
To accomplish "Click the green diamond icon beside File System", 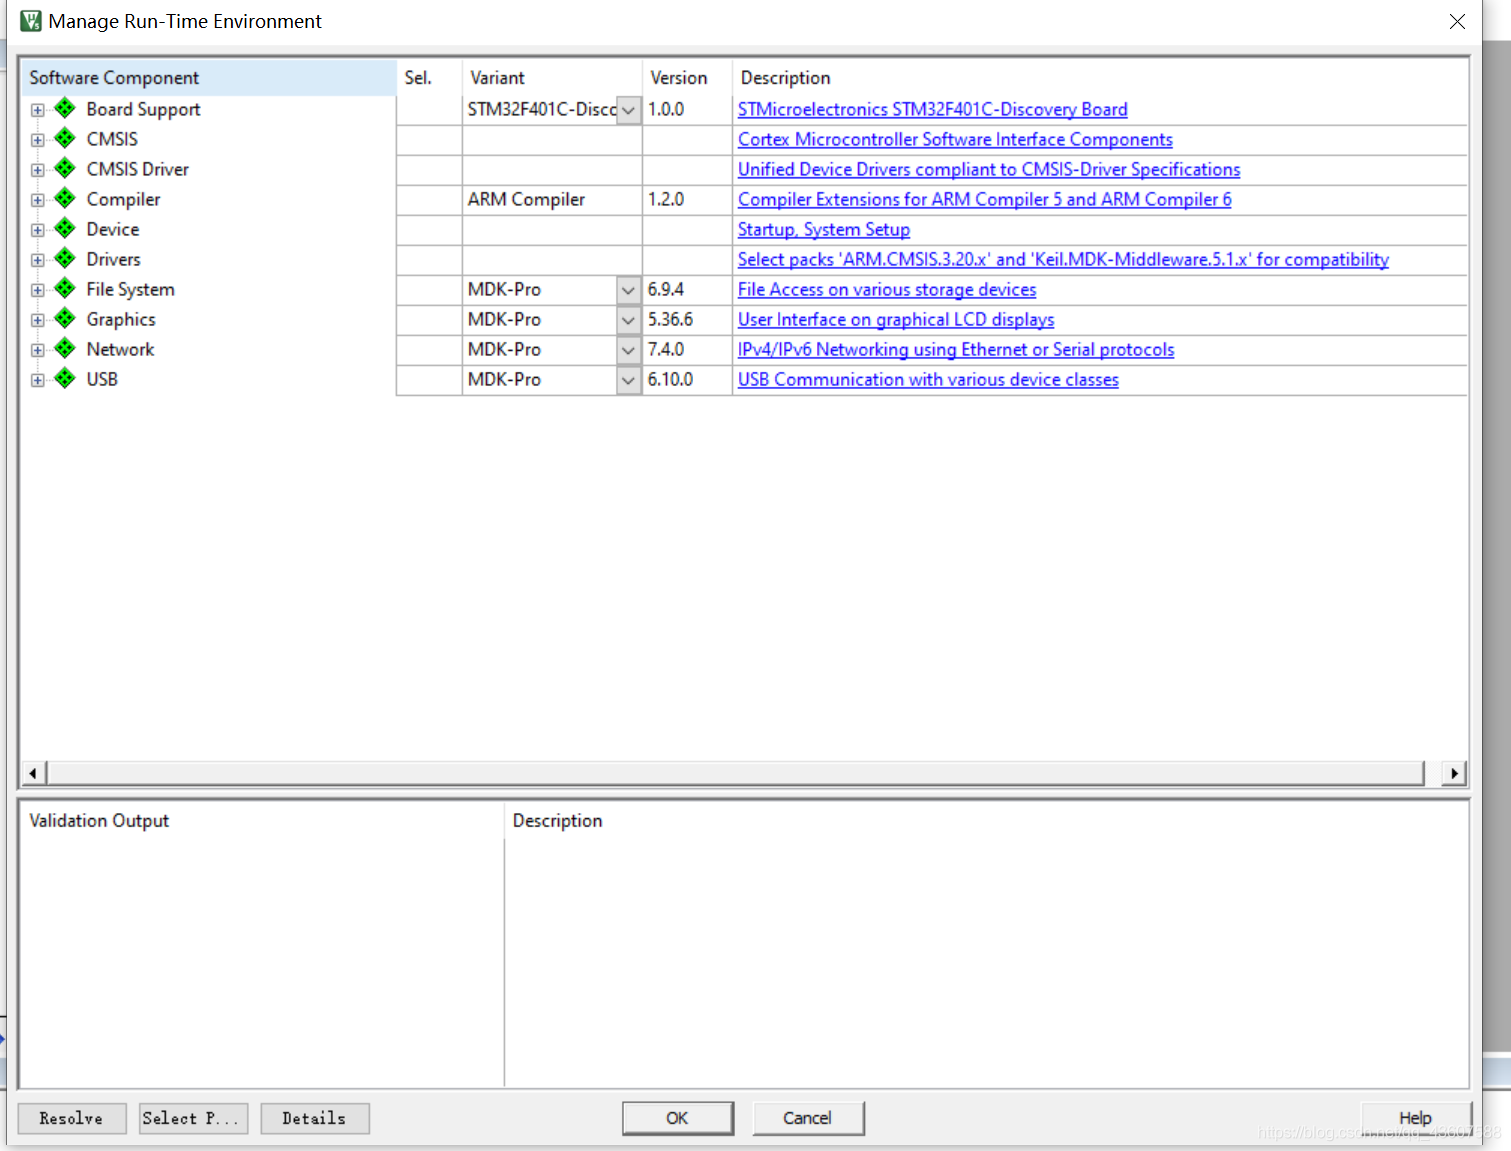I will point(65,288).
